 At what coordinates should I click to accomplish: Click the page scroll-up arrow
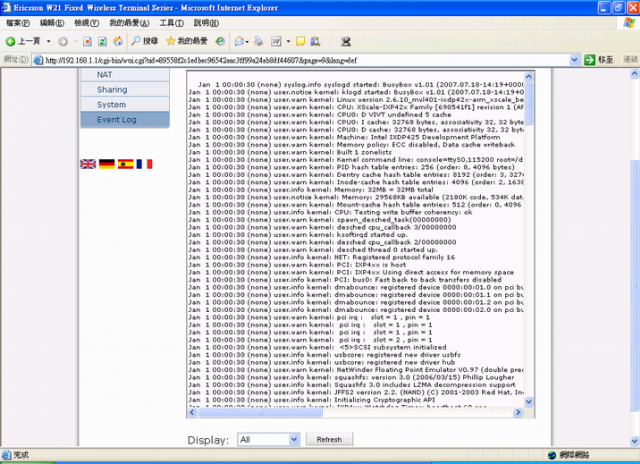point(635,74)
